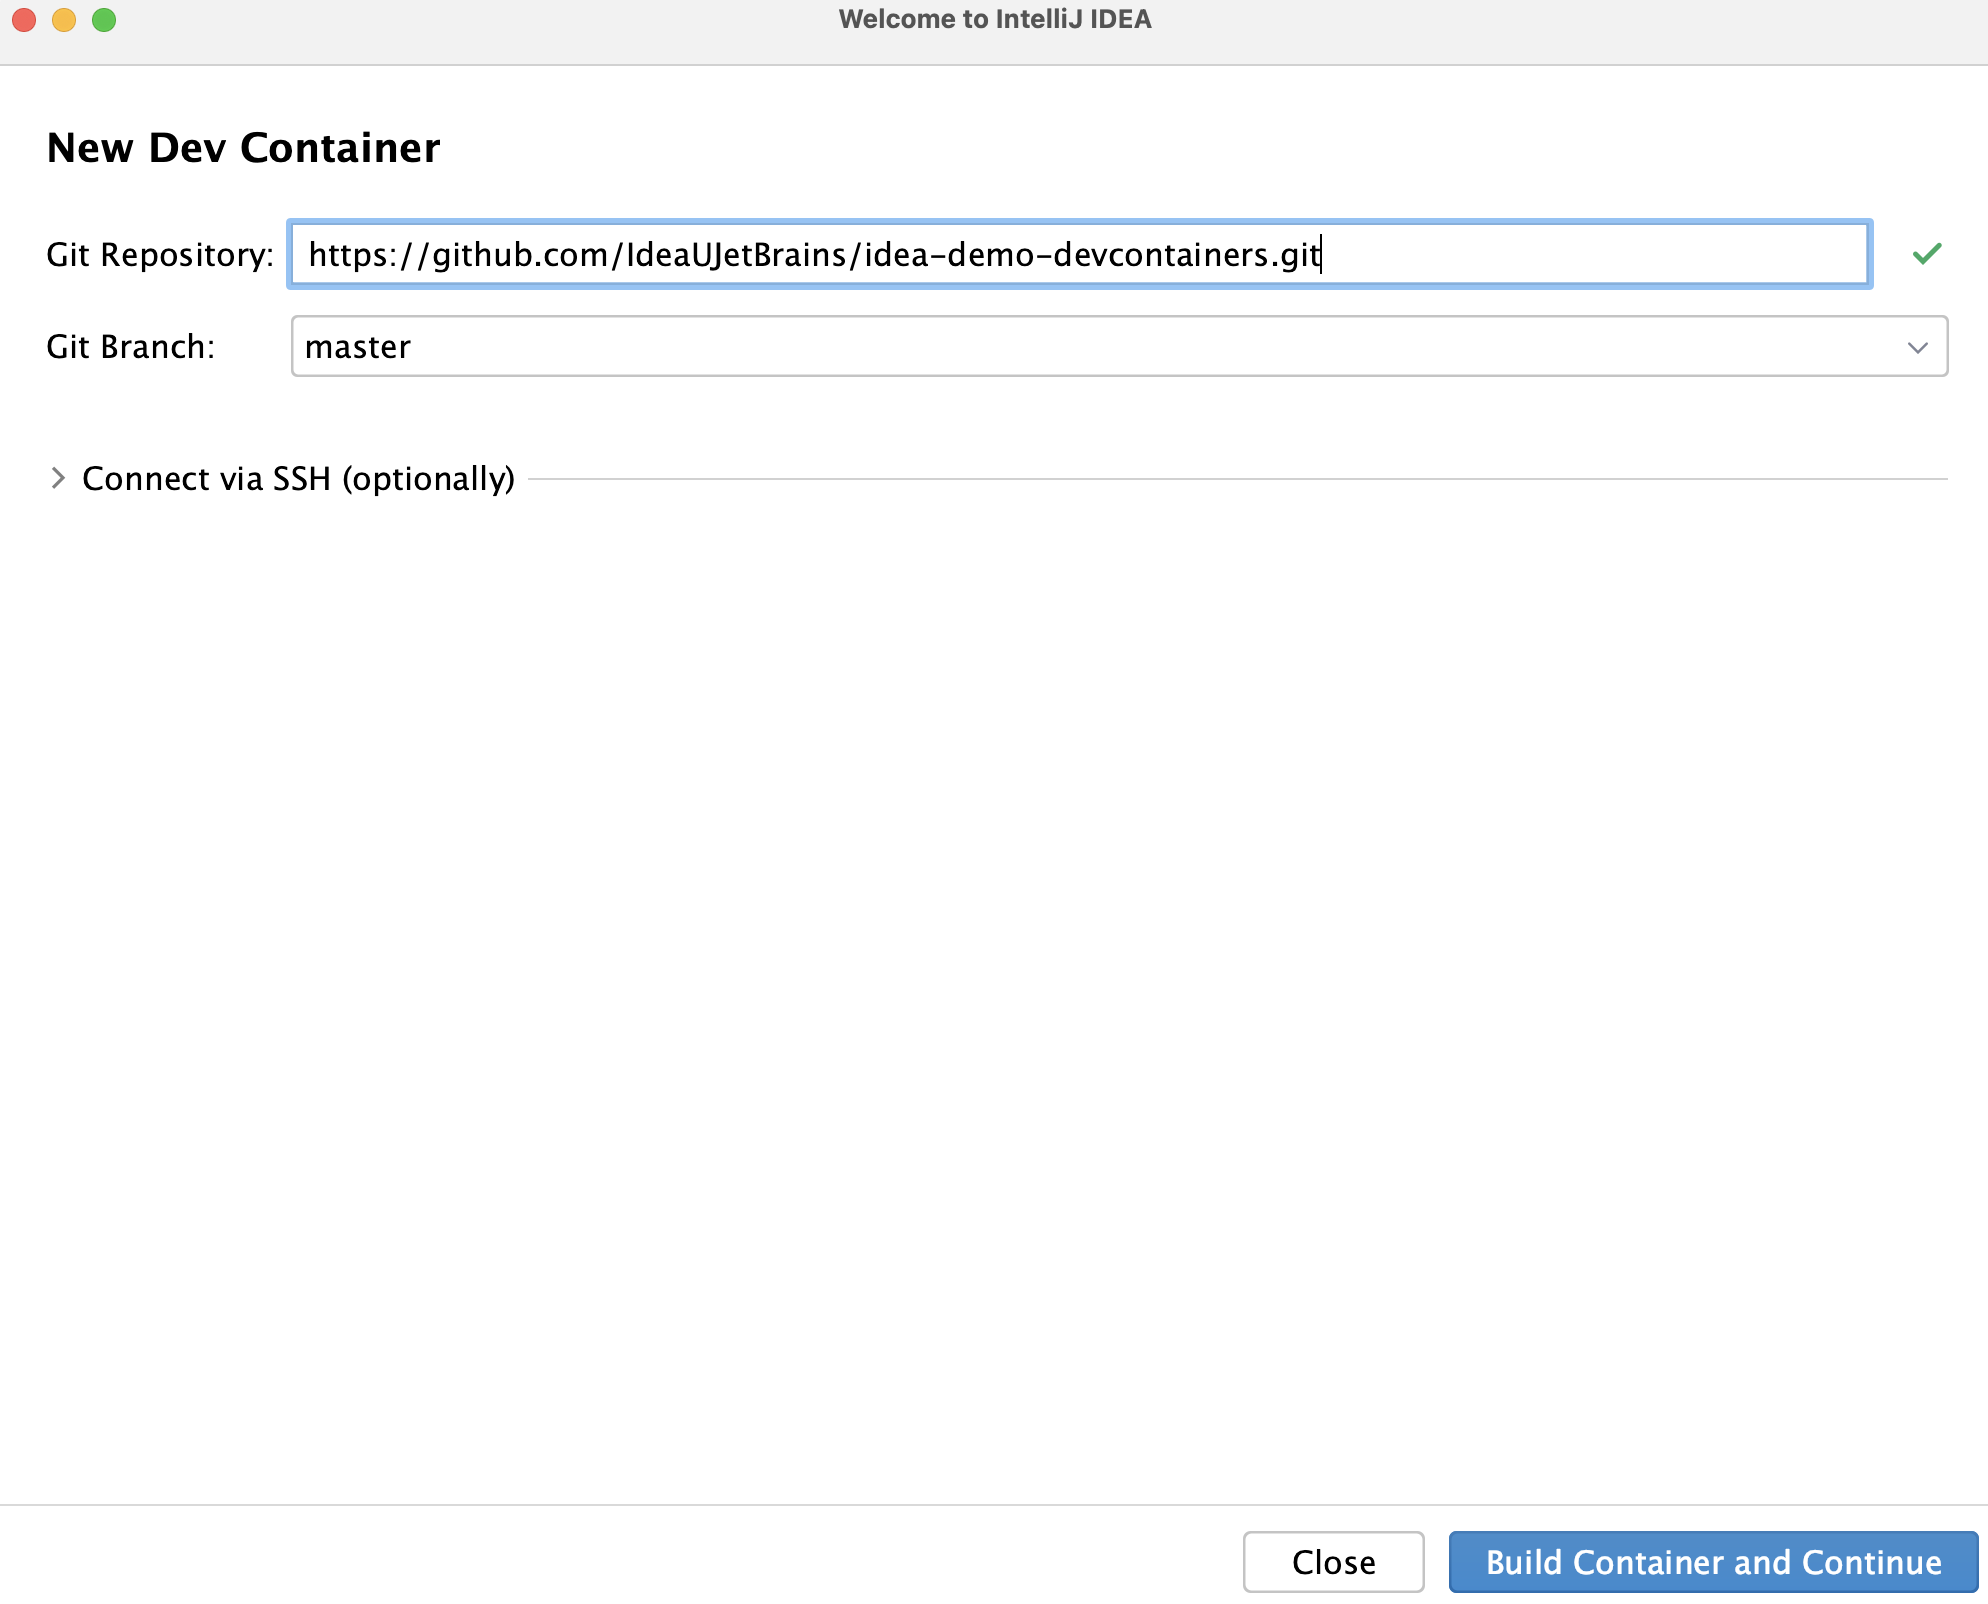This screenshot has height=1604, width=1988.
Task: Click the New Dev Container heading
Action: (243, 147)
